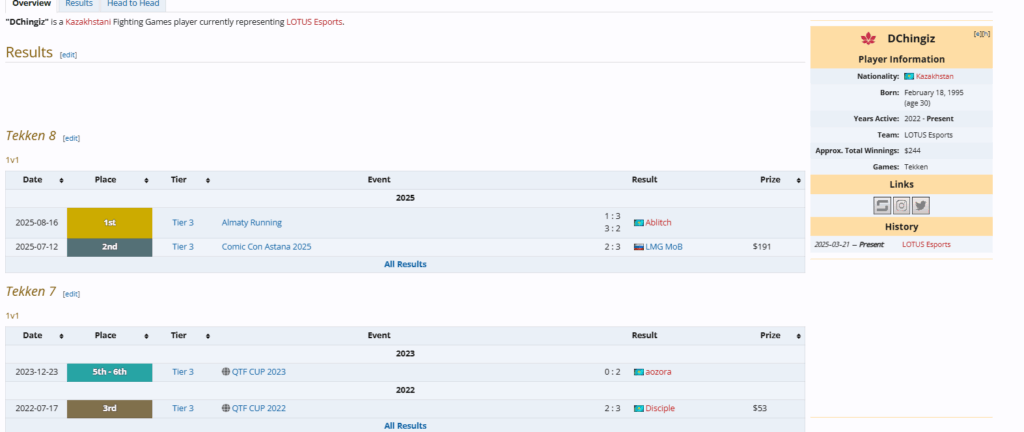Open the Almaty Running event link
Image resolution: width=1024 pixels, height=432 pixels.
[251, 222]
